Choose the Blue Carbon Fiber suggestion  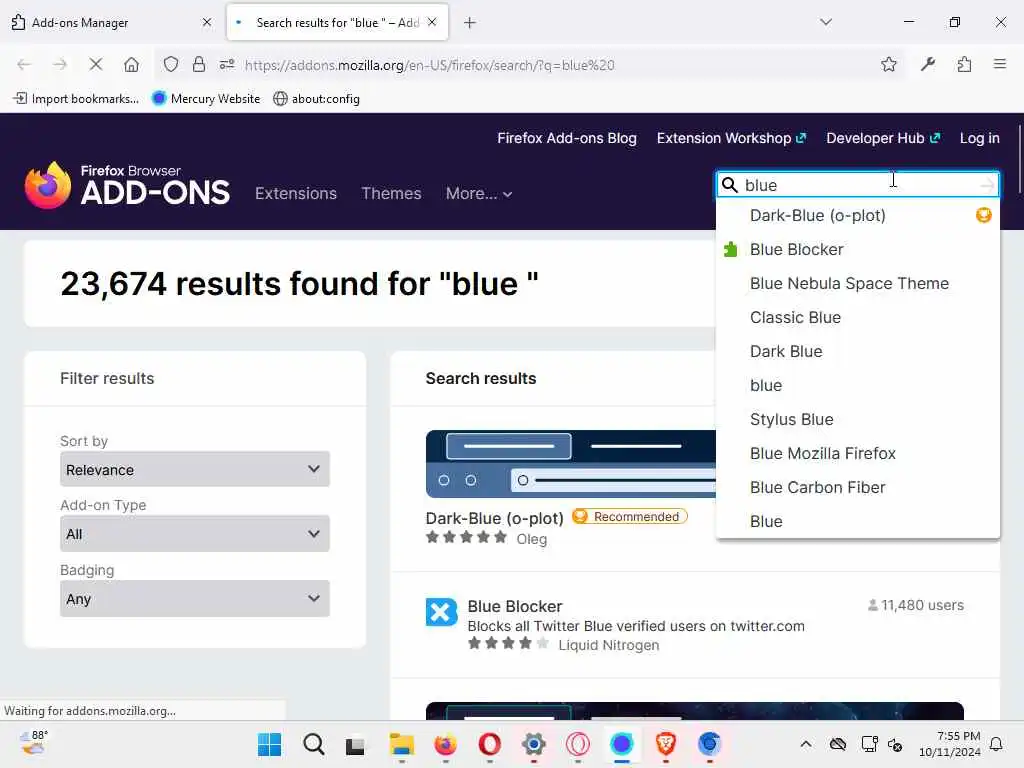[857, 487]
